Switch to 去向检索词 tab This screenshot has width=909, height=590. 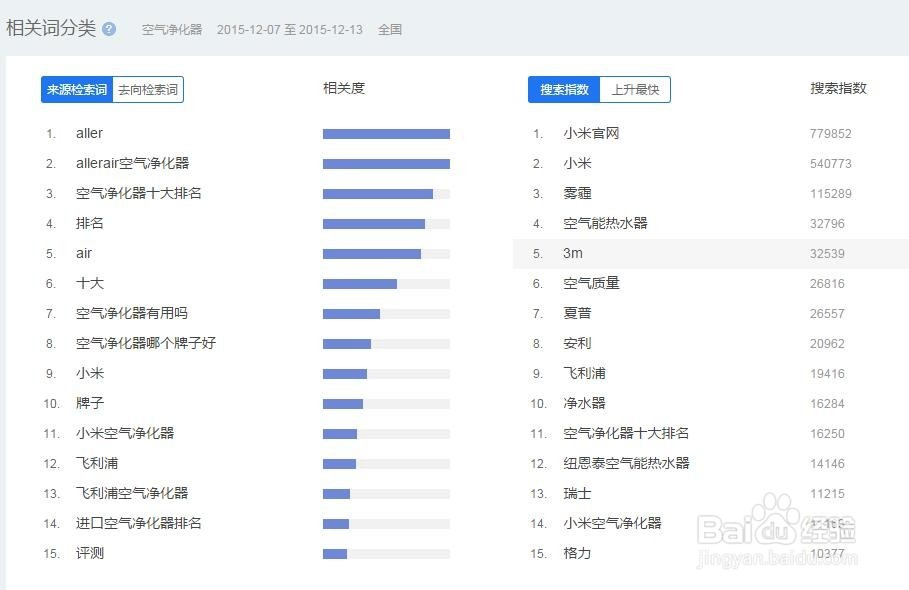148,89
